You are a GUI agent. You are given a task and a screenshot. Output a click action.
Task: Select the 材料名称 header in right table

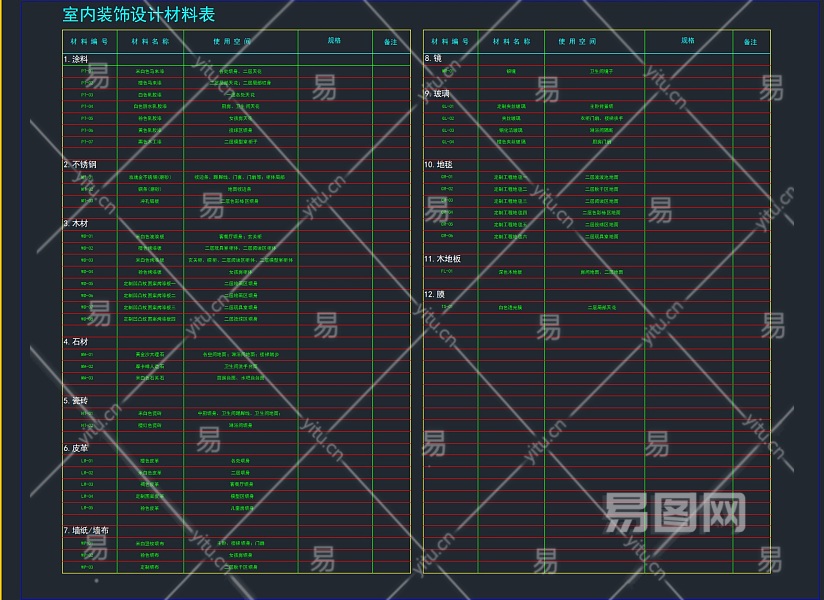tap(511, 41)
